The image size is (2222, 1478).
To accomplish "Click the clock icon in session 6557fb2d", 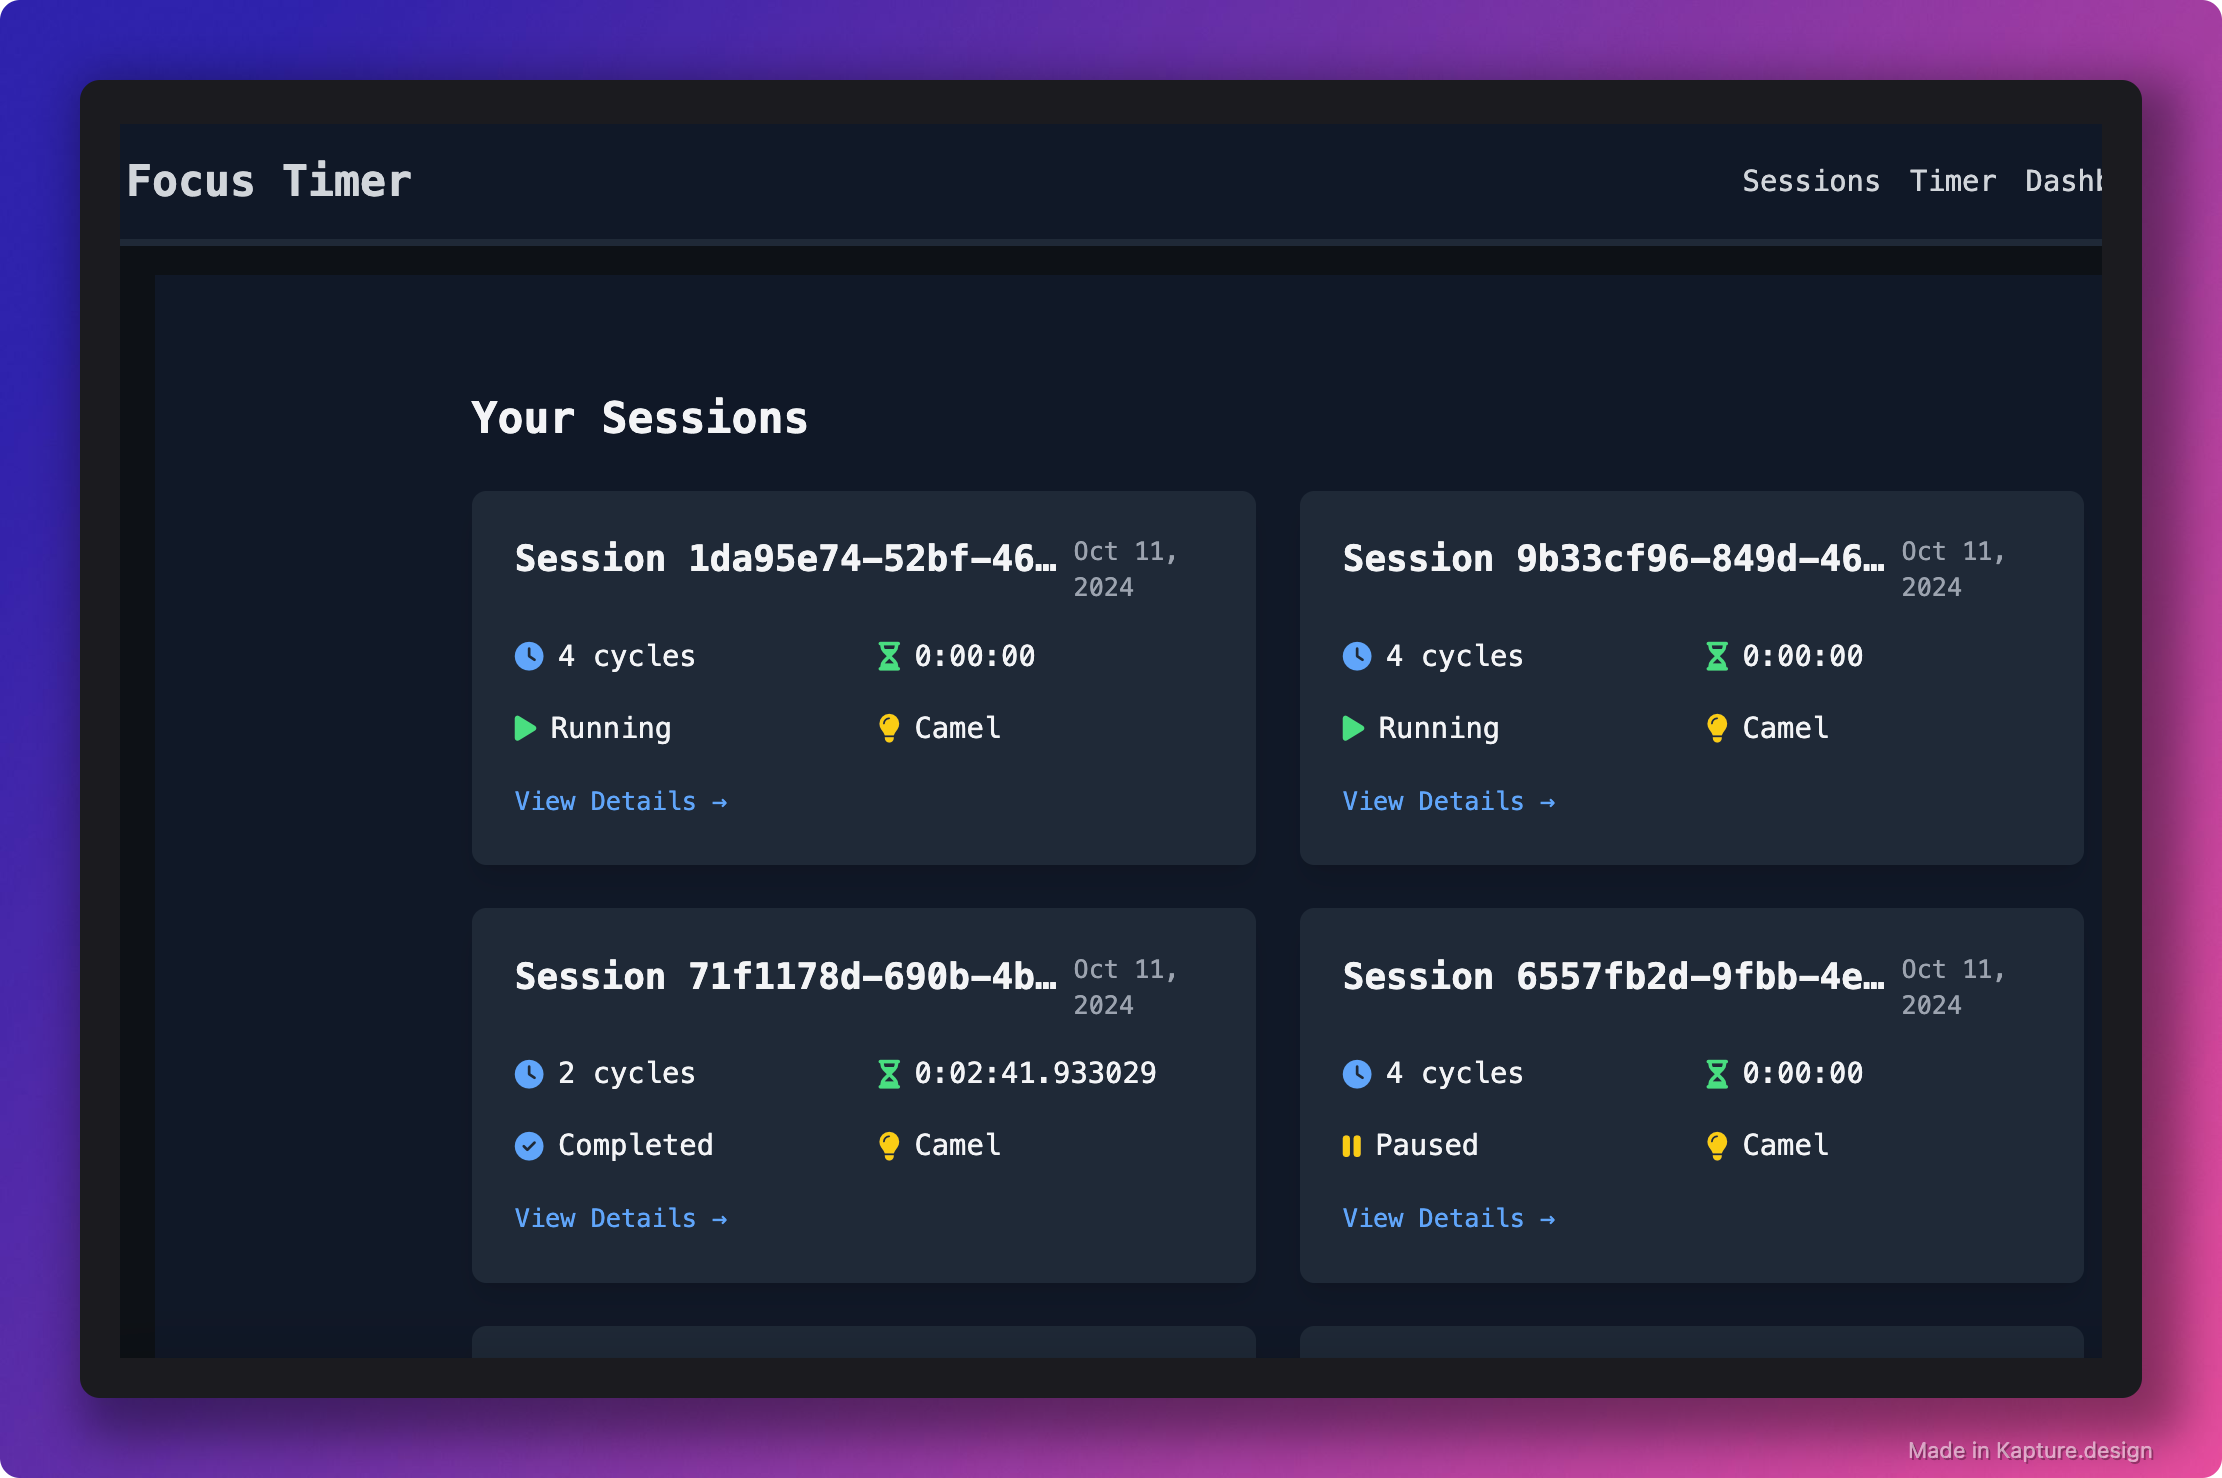I will 1357,1073.
